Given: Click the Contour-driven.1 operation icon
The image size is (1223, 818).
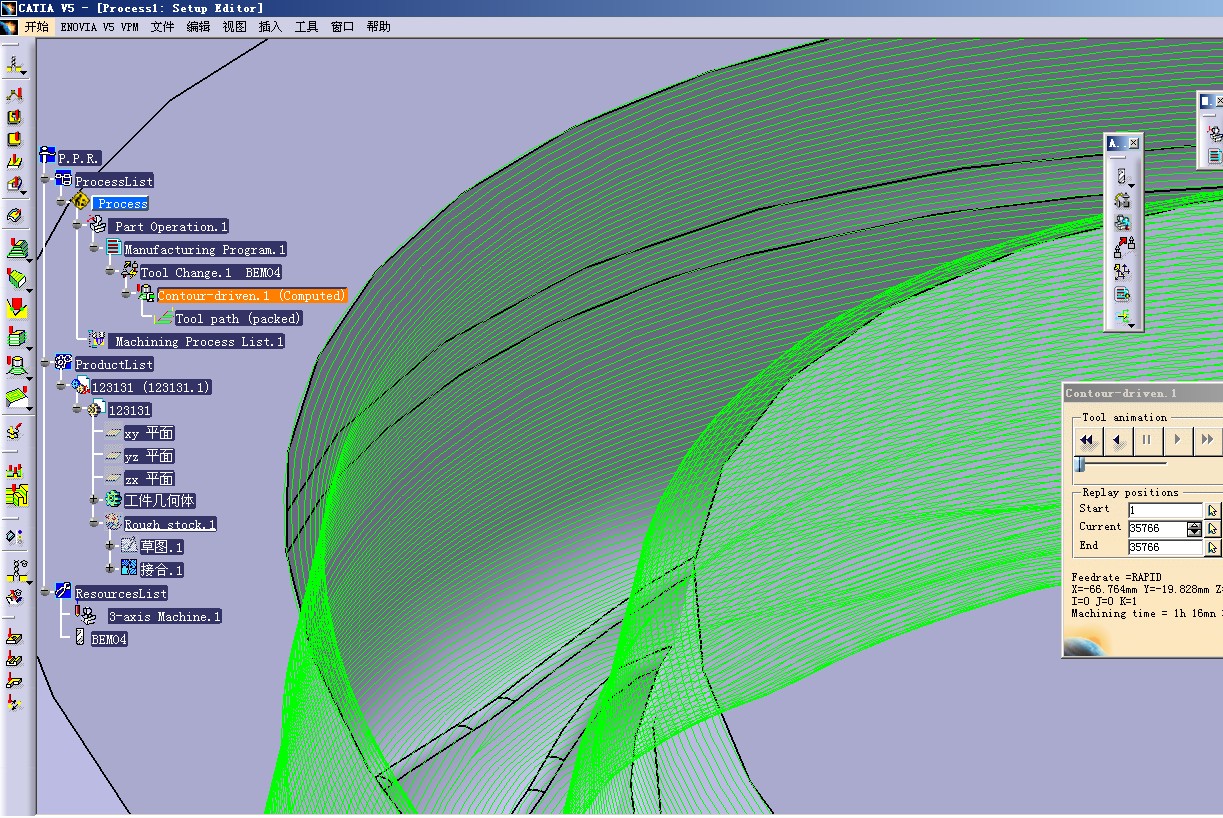Looking at the screenshot, I should (146, 294).
